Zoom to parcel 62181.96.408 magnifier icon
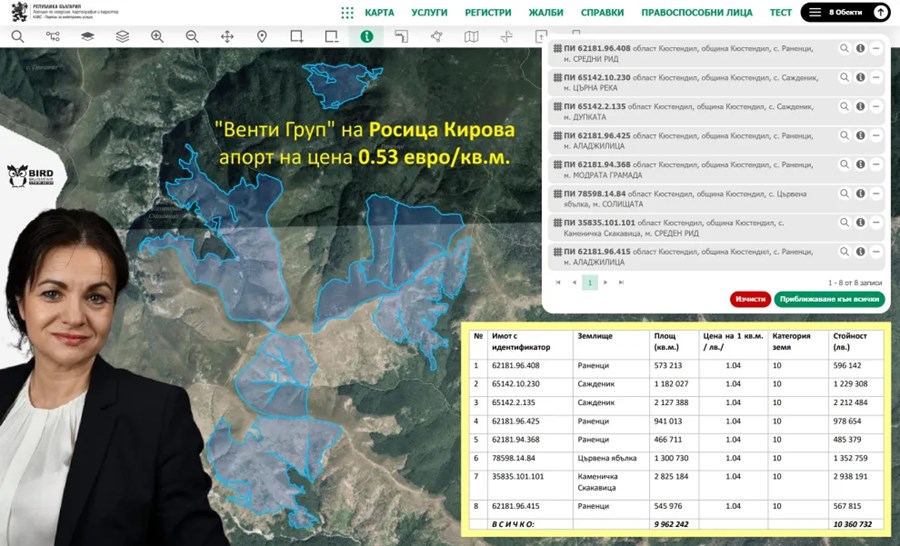 [844, 48]
